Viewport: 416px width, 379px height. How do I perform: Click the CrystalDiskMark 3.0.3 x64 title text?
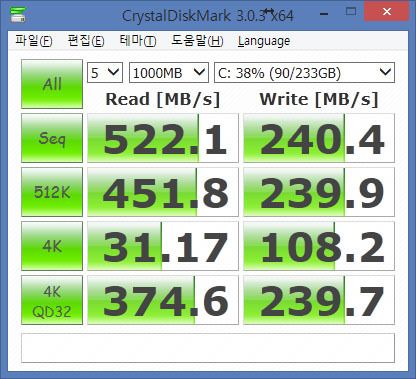[x=208, y=16]
